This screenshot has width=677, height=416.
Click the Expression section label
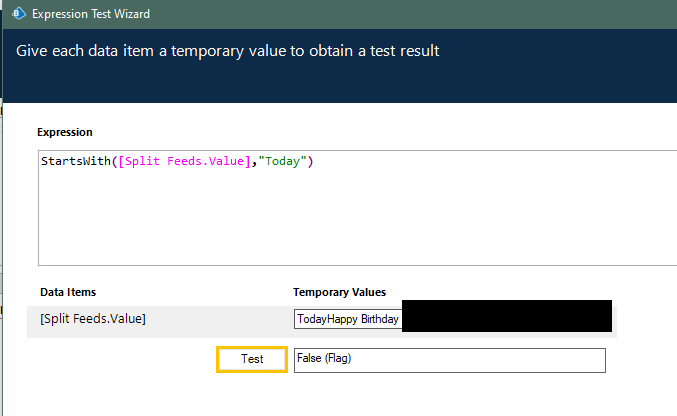[65, 132]
